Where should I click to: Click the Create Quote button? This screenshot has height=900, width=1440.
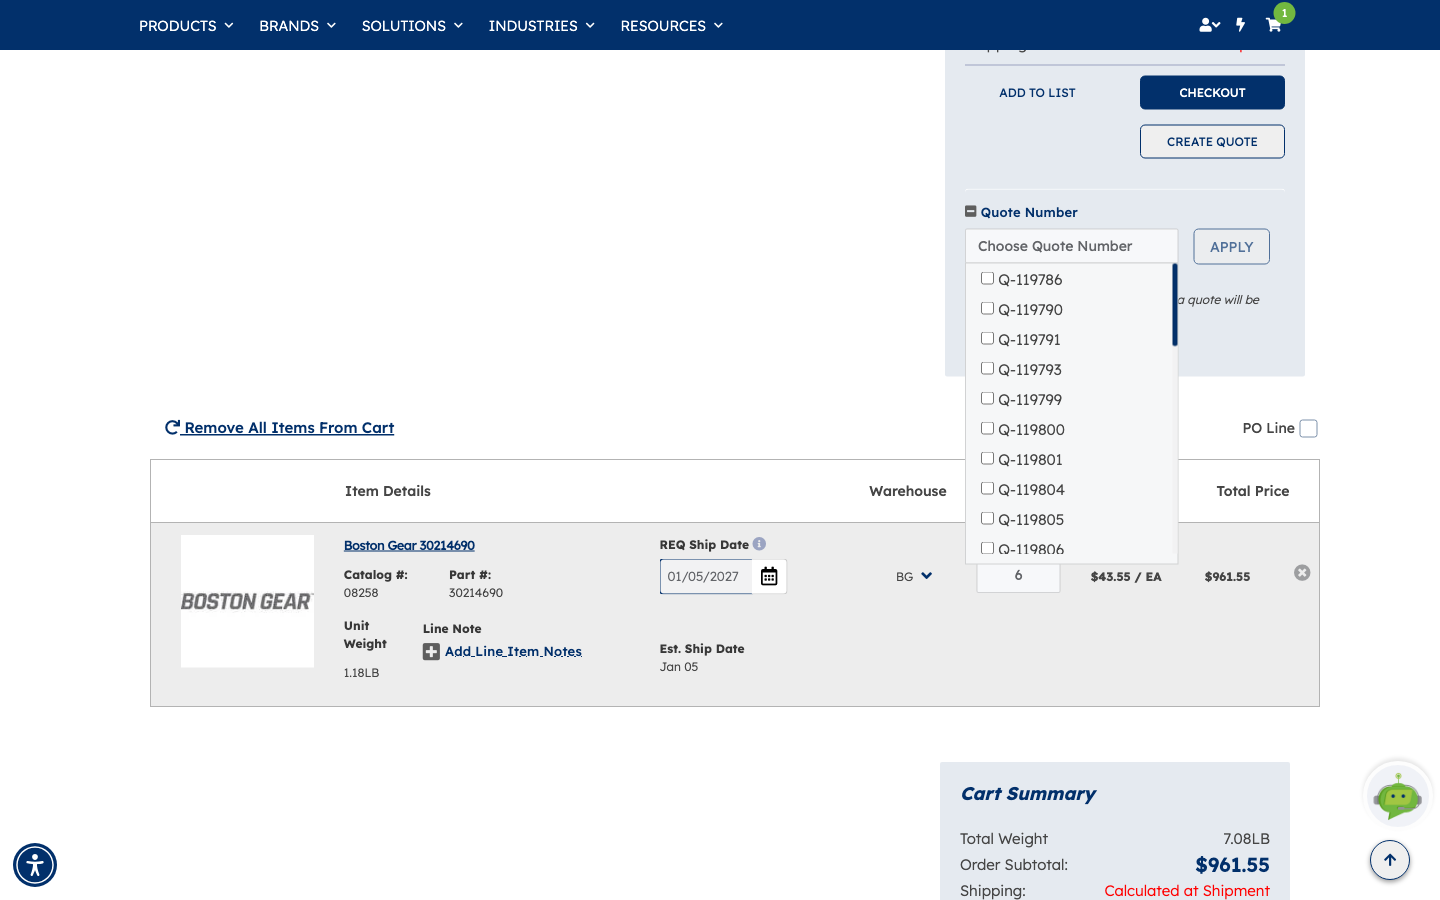[1212, 142]
